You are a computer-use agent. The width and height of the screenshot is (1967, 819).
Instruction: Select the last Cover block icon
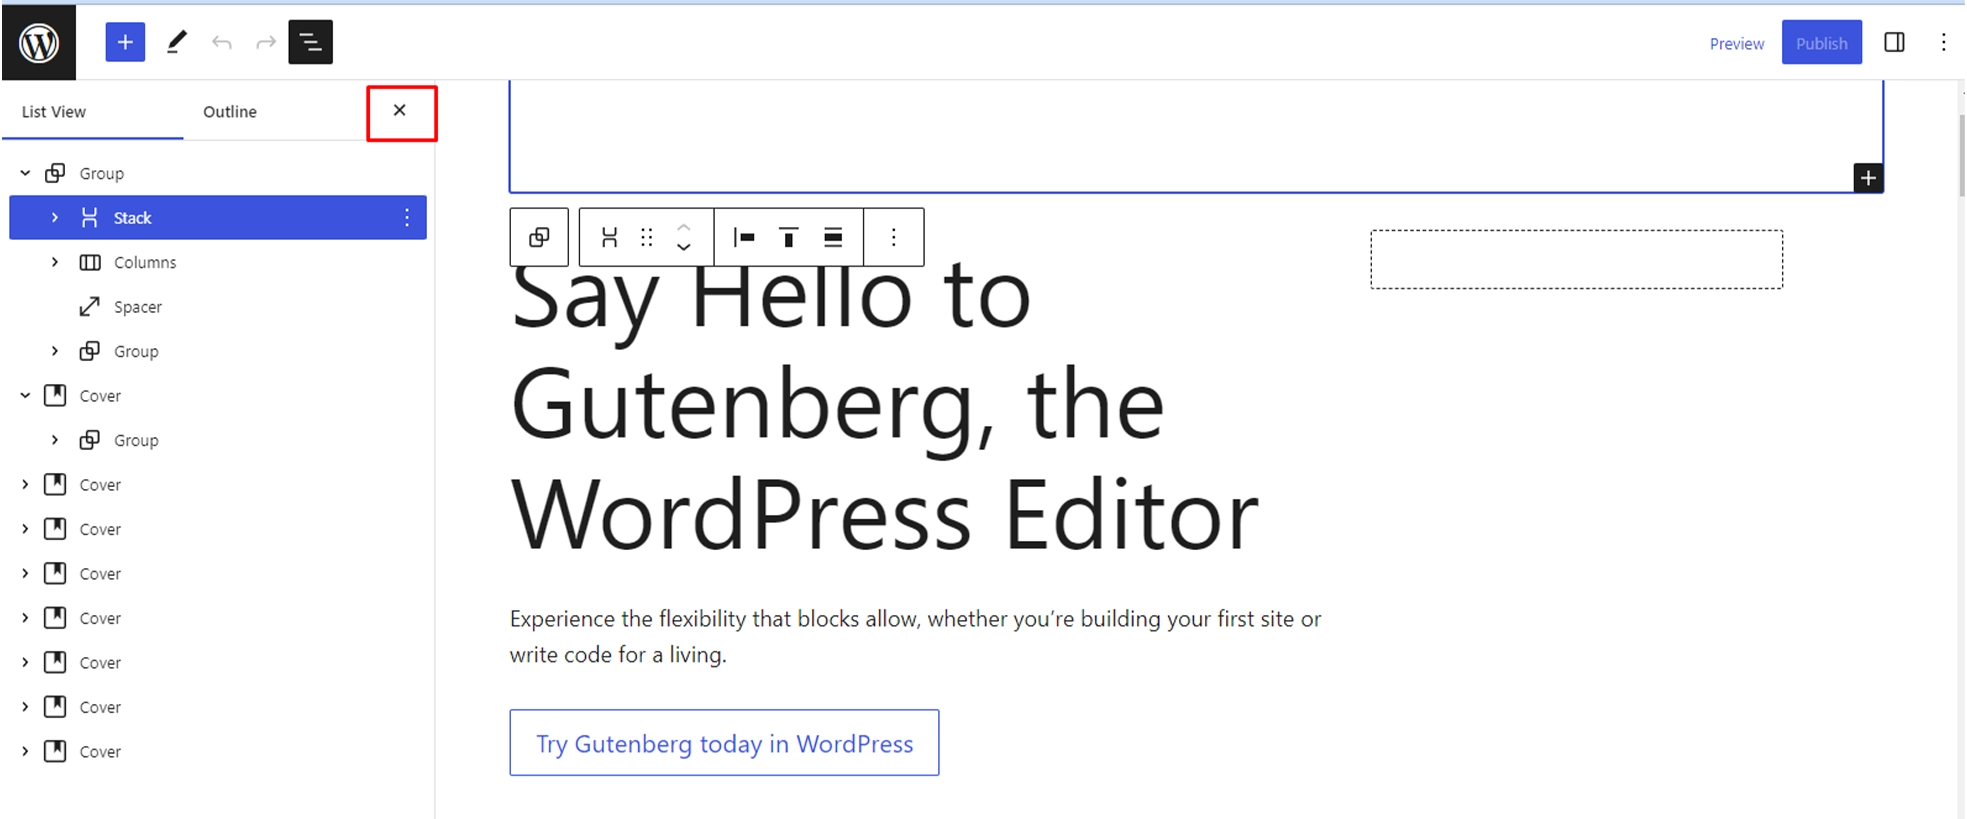click(x=56, y=751)
